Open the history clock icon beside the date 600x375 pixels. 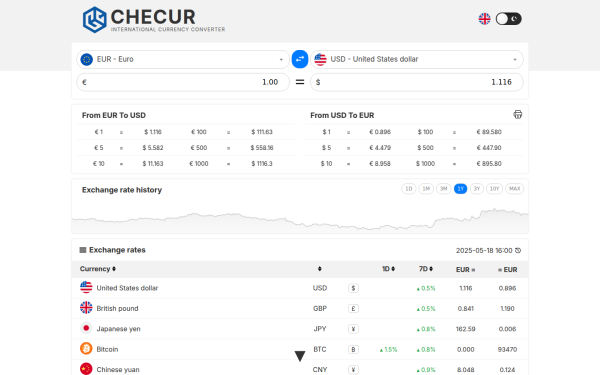(518, 250)
